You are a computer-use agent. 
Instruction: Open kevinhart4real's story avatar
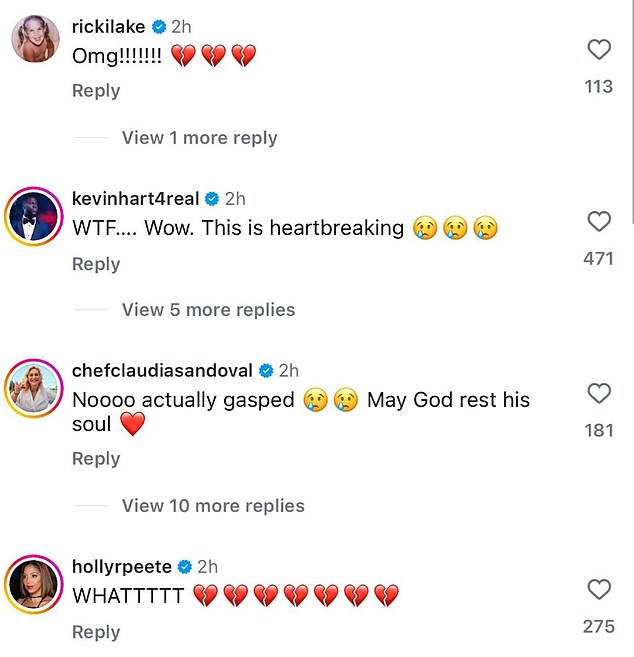(34, 217)
